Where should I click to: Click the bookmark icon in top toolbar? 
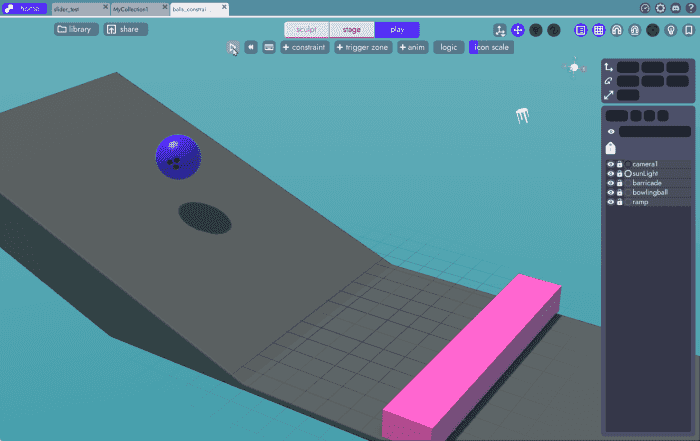point(688,30)
